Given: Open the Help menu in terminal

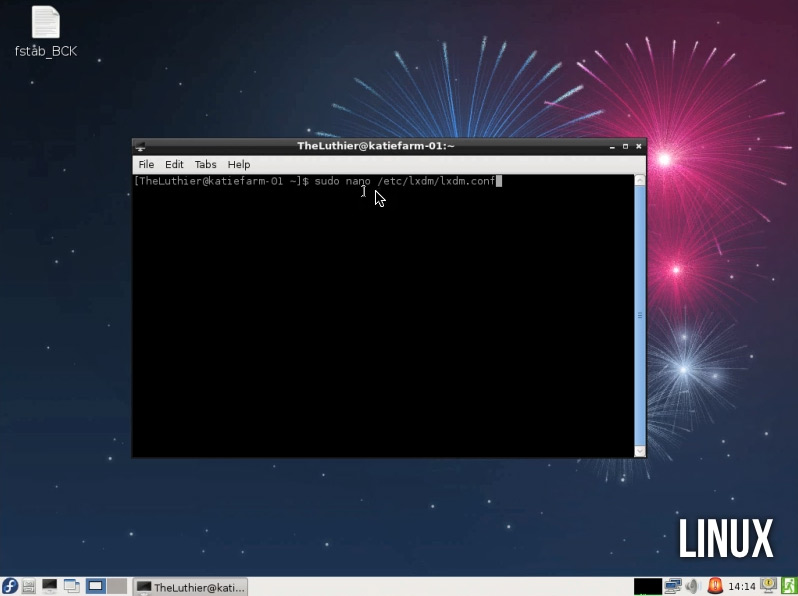Looking at the screenshot, I should pyautogui.click(x=239, y=164).
